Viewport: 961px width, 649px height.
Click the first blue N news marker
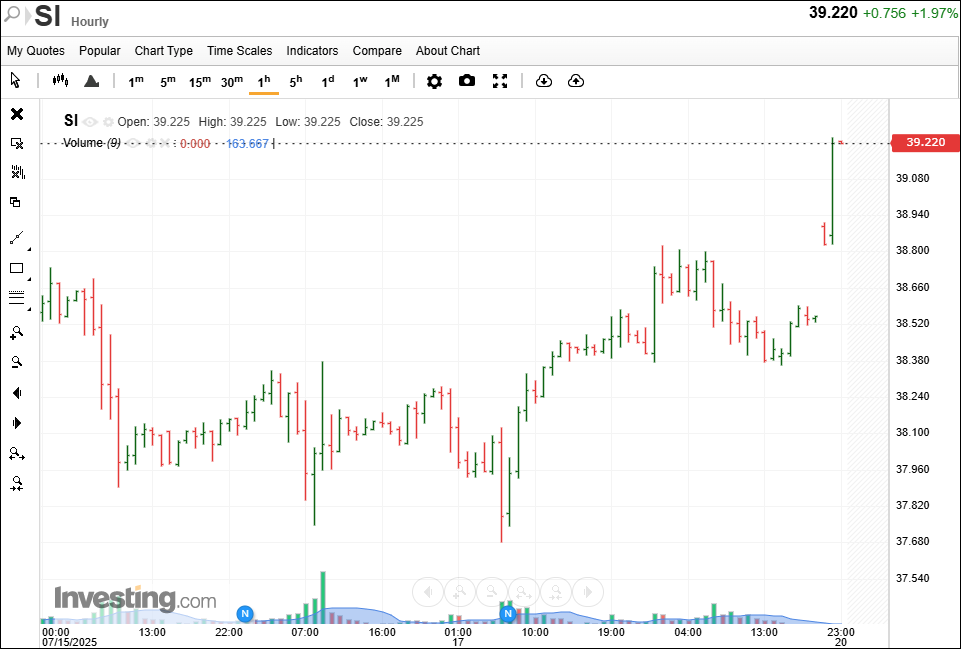(245, 613)
